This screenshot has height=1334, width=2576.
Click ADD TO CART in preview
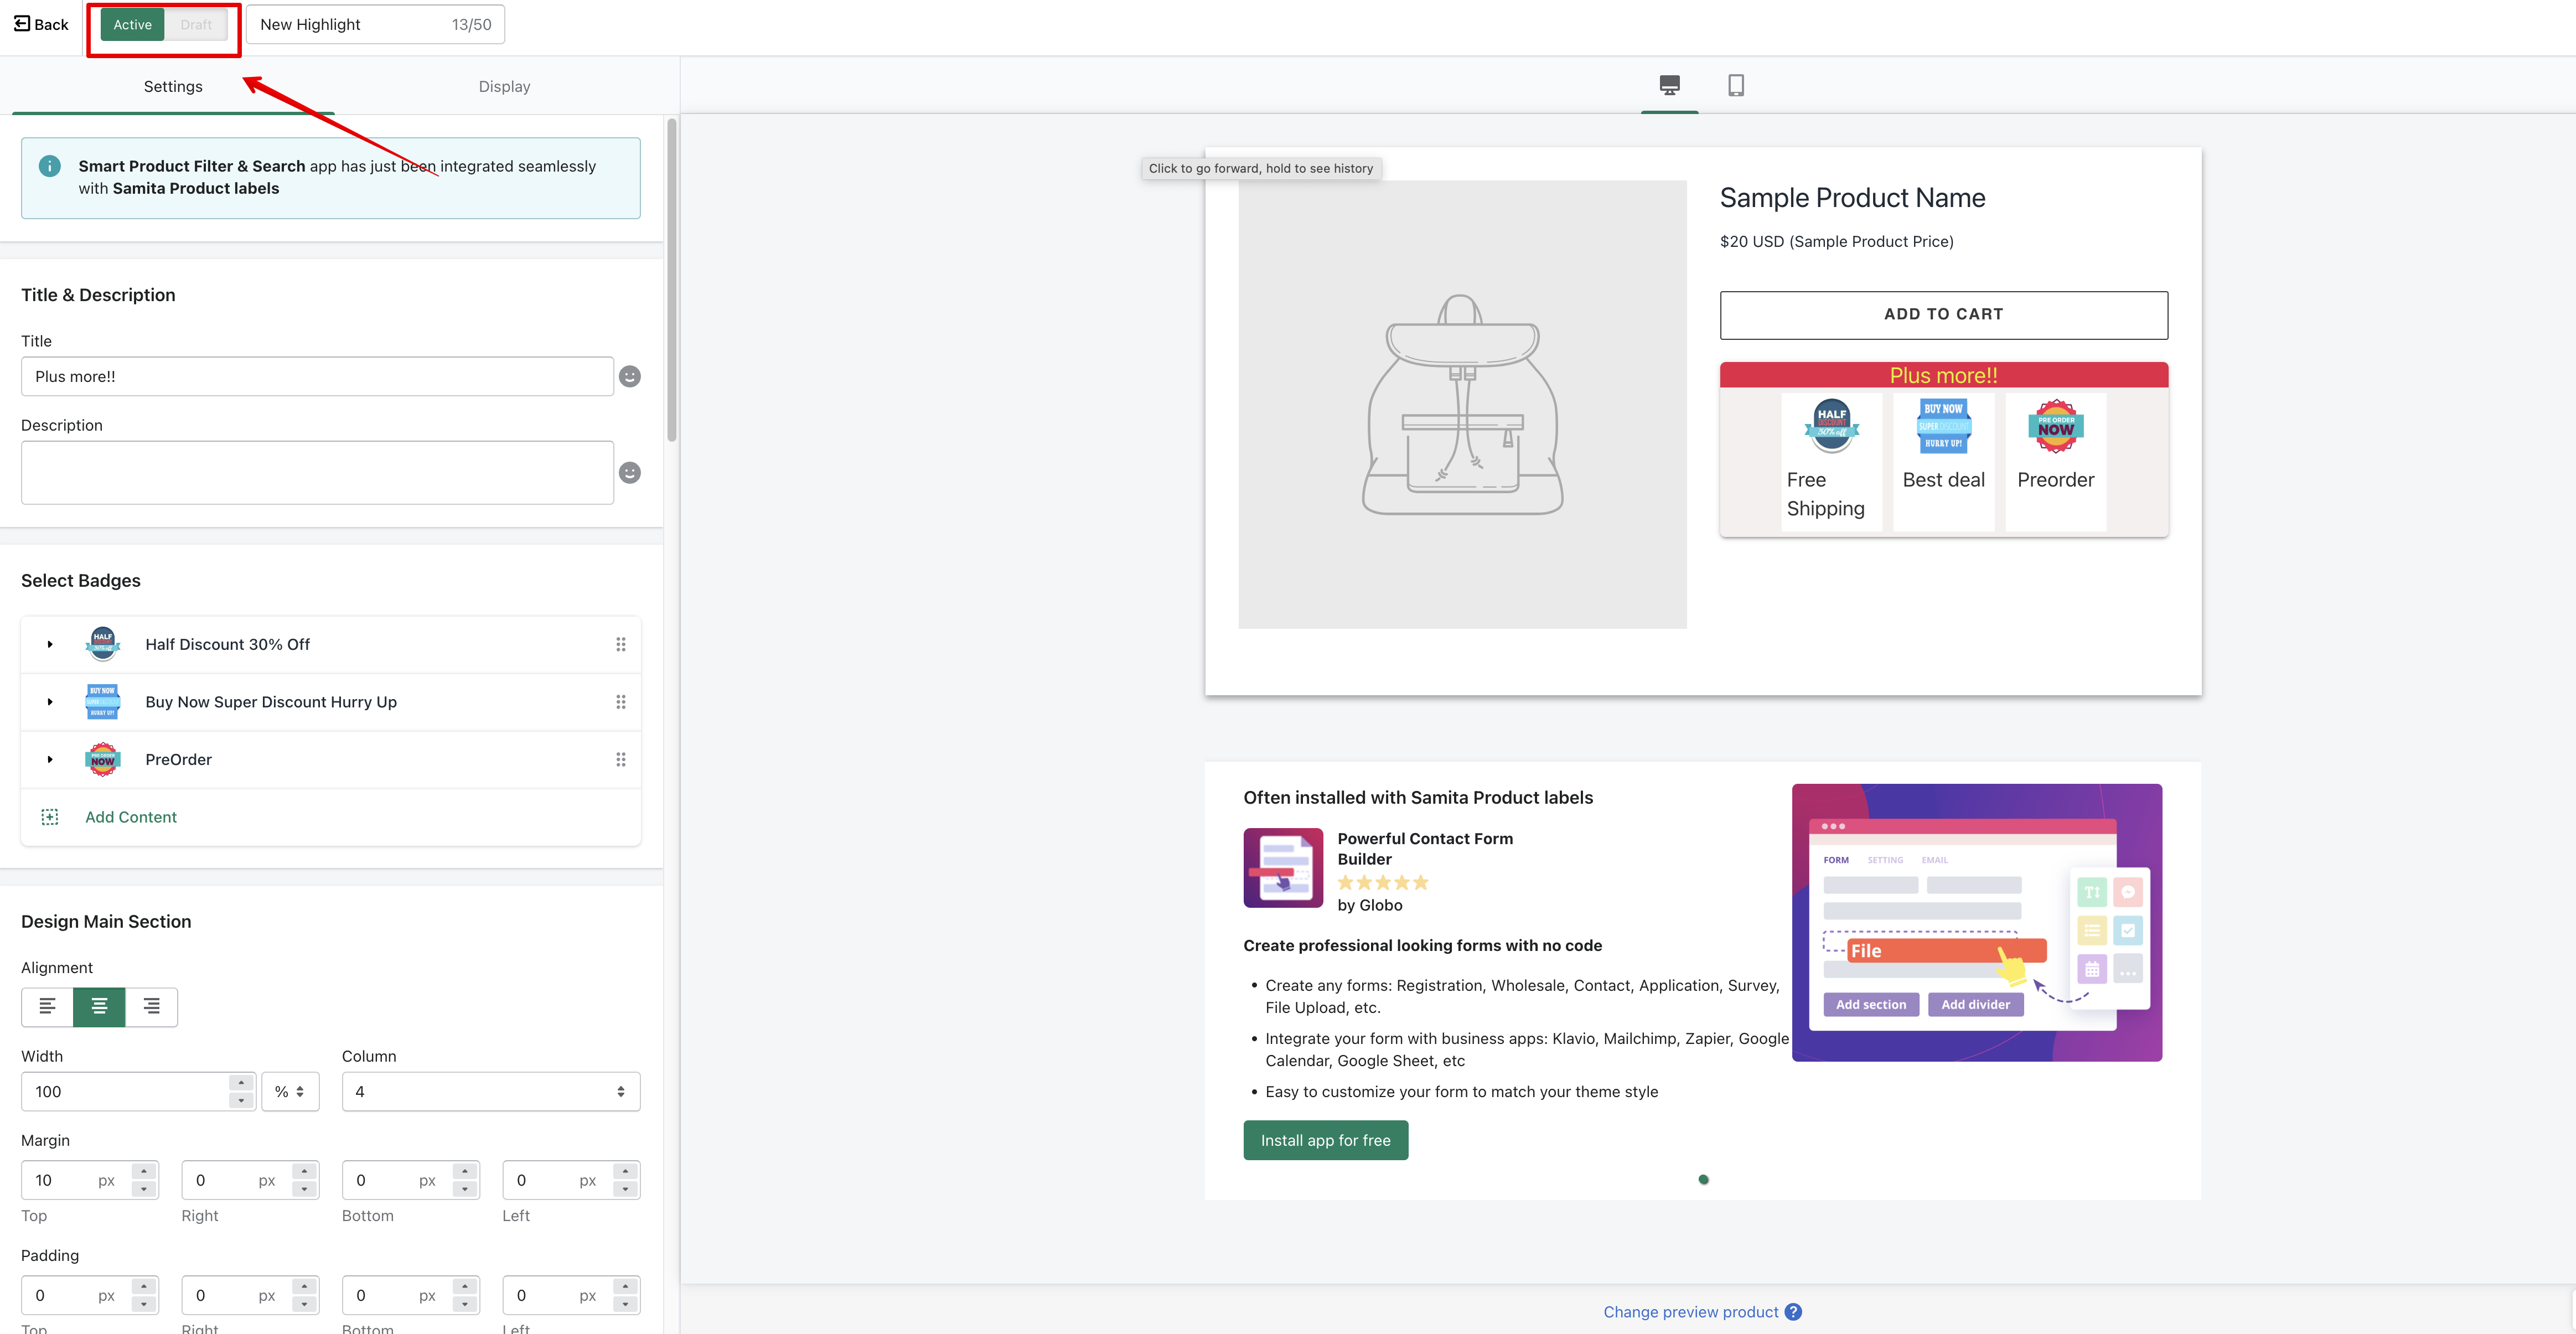tap(1943, 314)
